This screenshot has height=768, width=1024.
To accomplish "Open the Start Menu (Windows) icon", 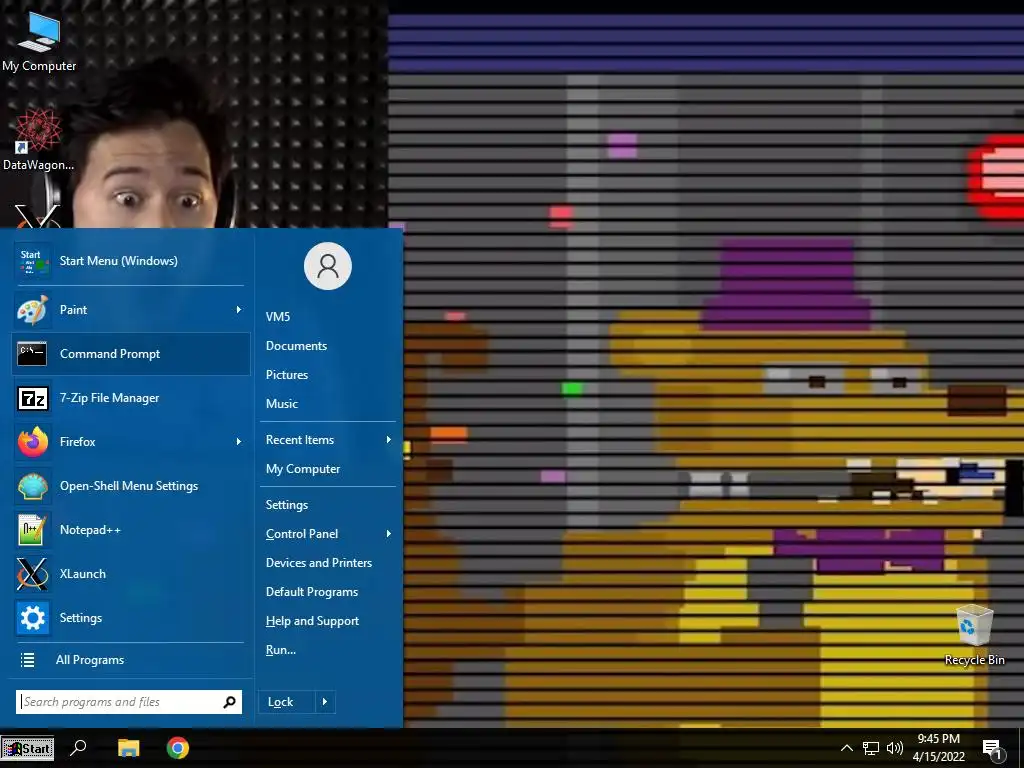I will click(x=33, y=261).
